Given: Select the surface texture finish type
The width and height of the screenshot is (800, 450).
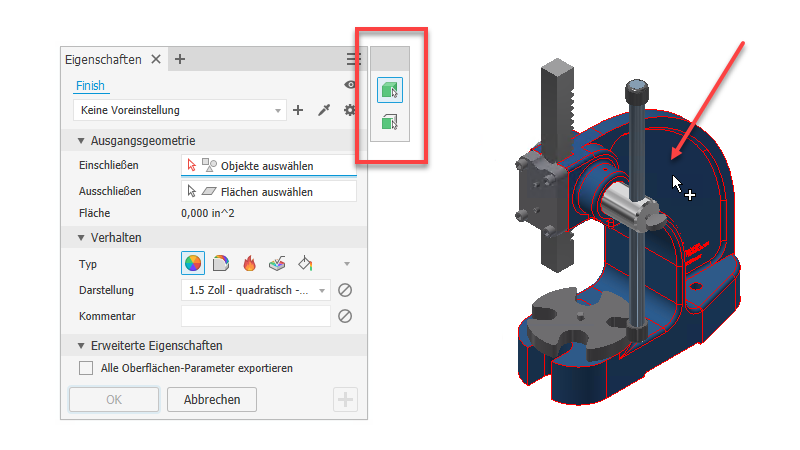Looking at the screenshot, I should point(277,263).
